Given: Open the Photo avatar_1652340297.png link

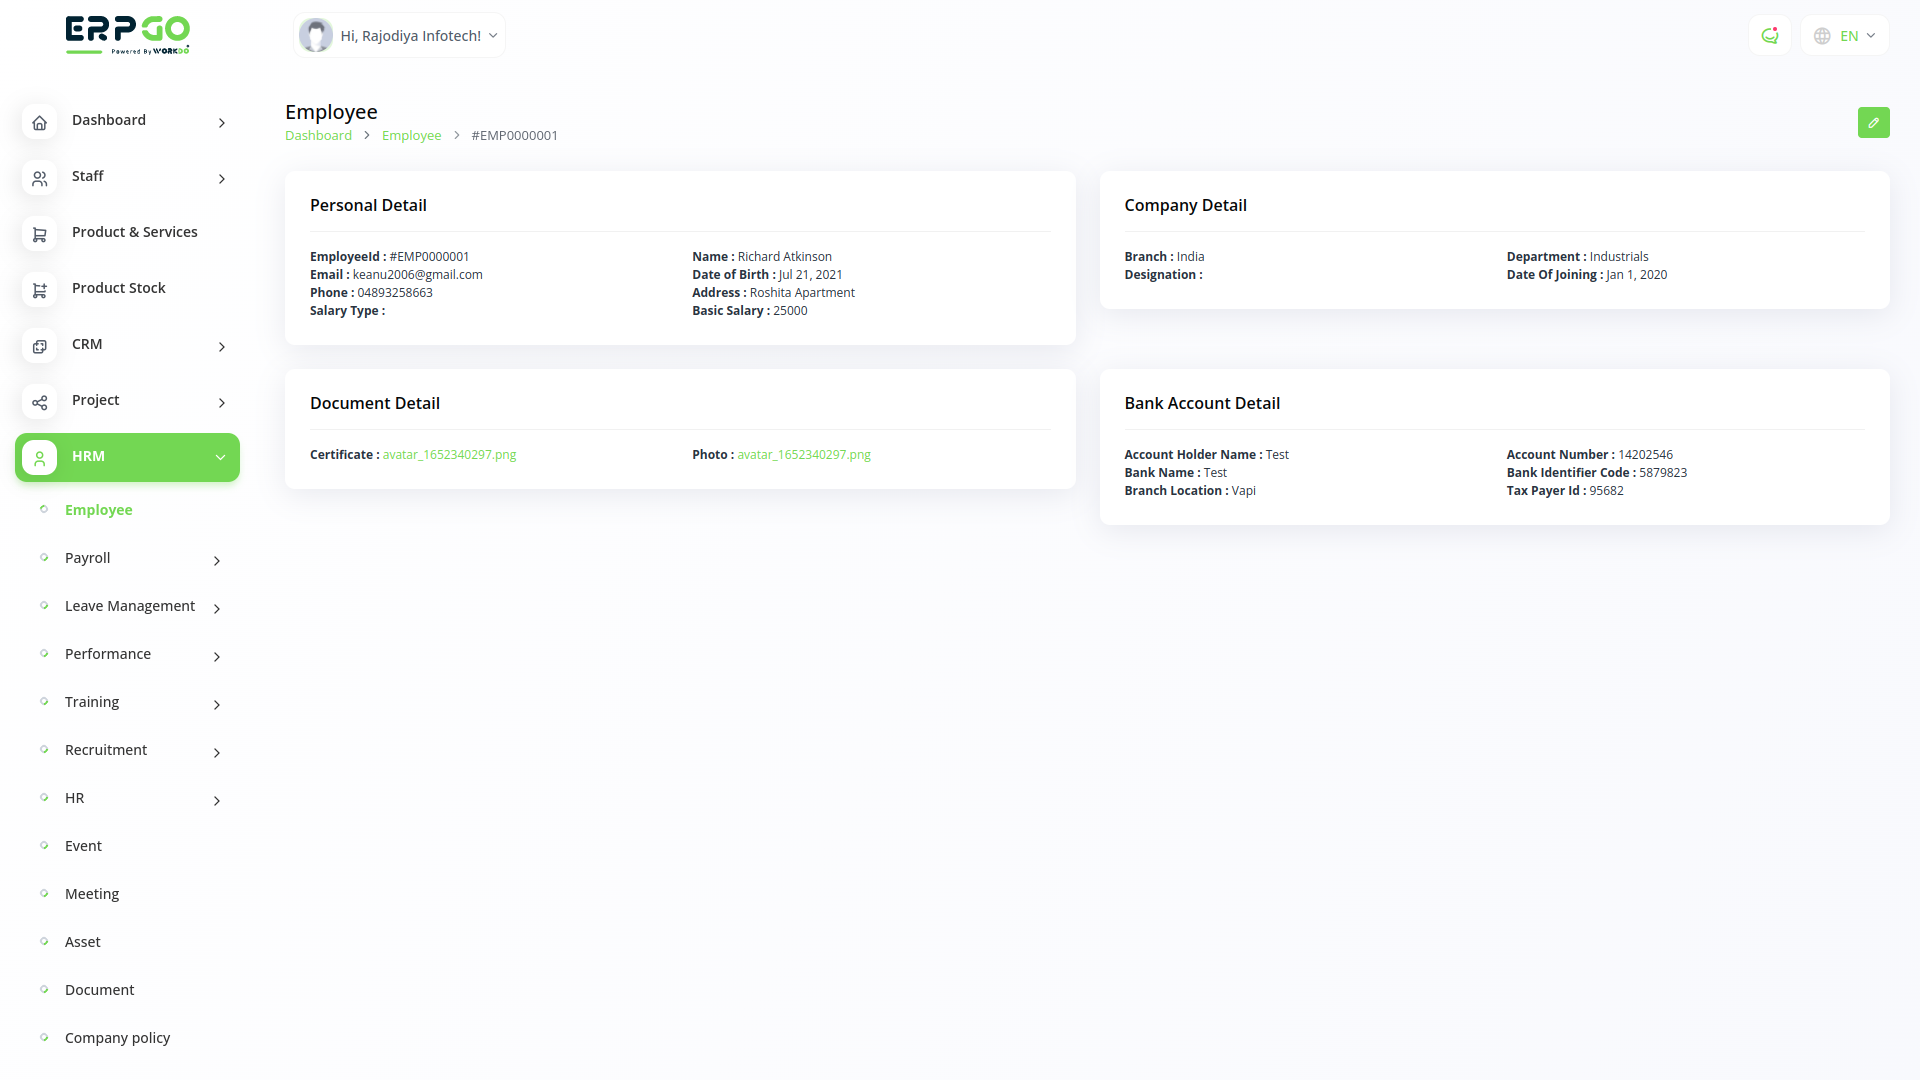Looking at the screenshot, I should (803, 455).
